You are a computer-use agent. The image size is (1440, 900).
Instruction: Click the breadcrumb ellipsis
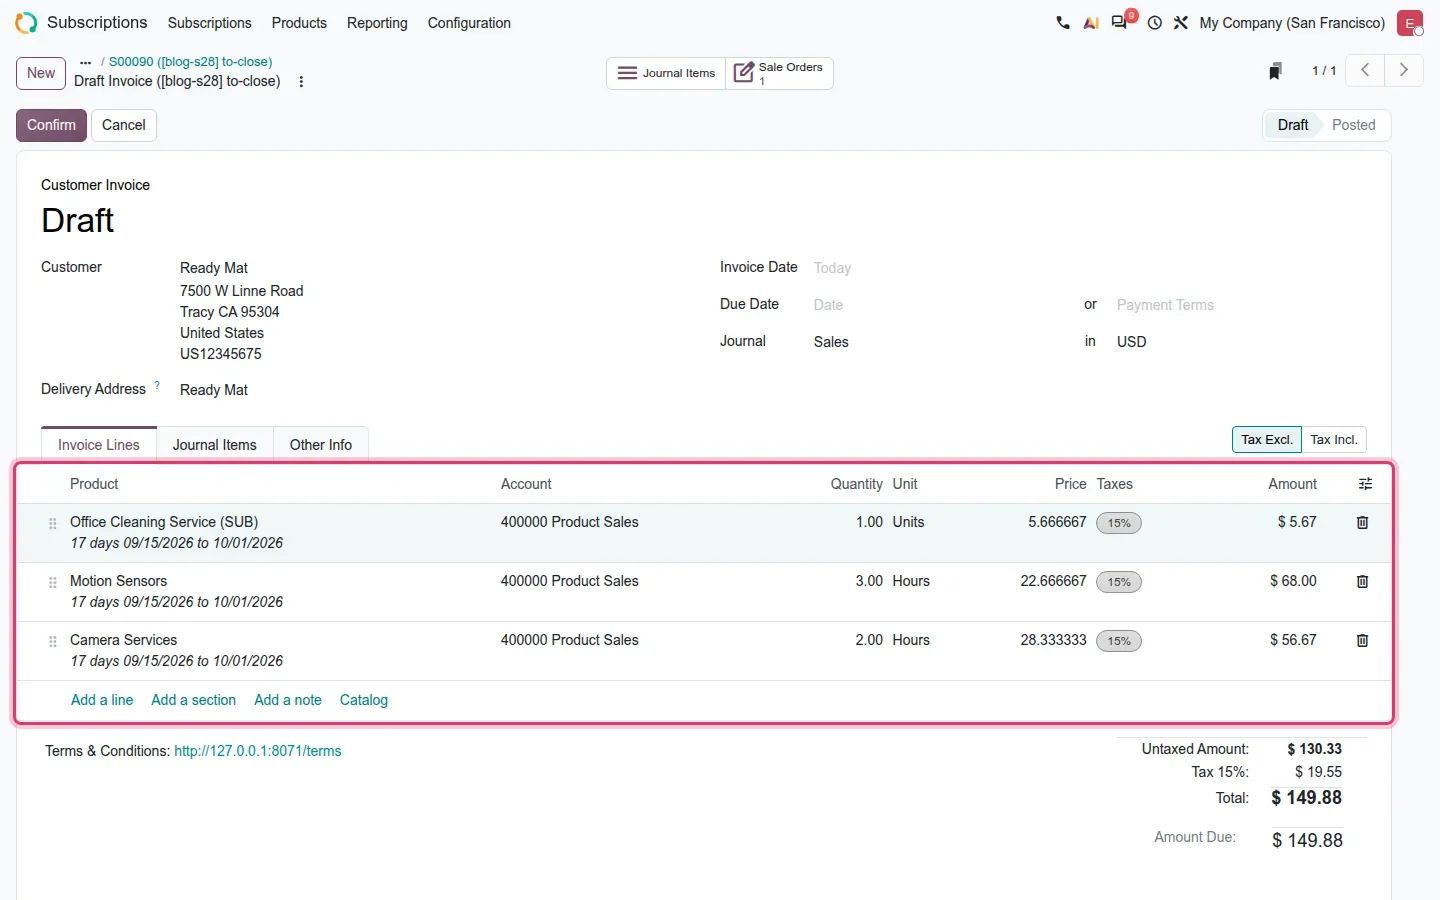pos(86,62)
